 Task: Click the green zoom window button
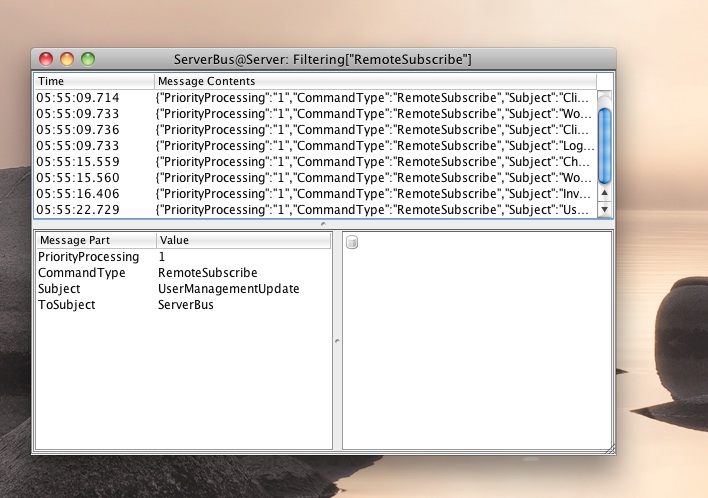click(88, 60)
